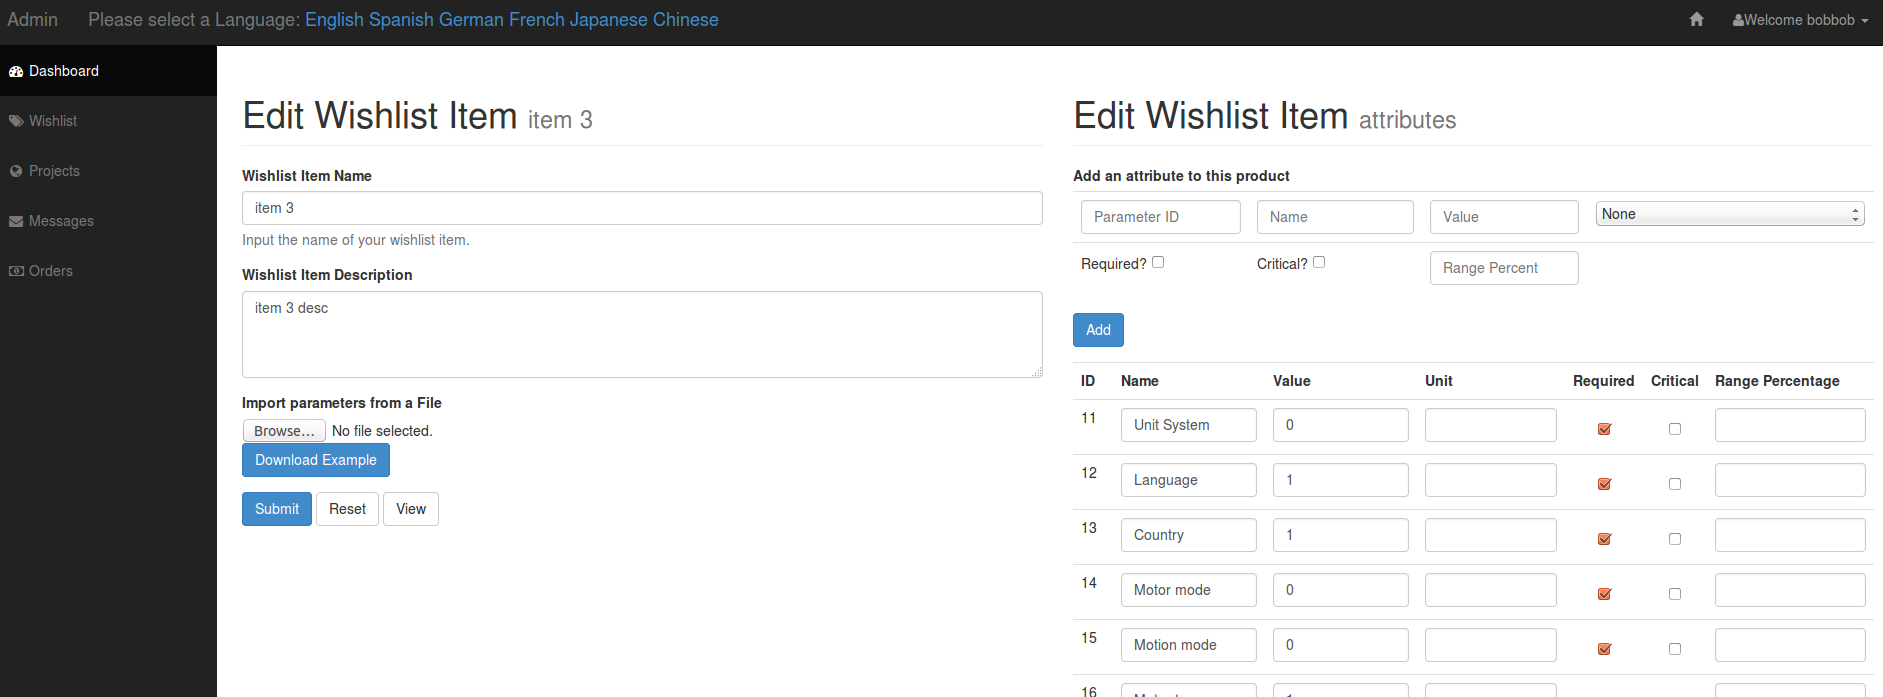Screen dimensions: 1883x697
Task: Expand the Welcome bobbob user menu caret
Action: tap(1864, 21)
